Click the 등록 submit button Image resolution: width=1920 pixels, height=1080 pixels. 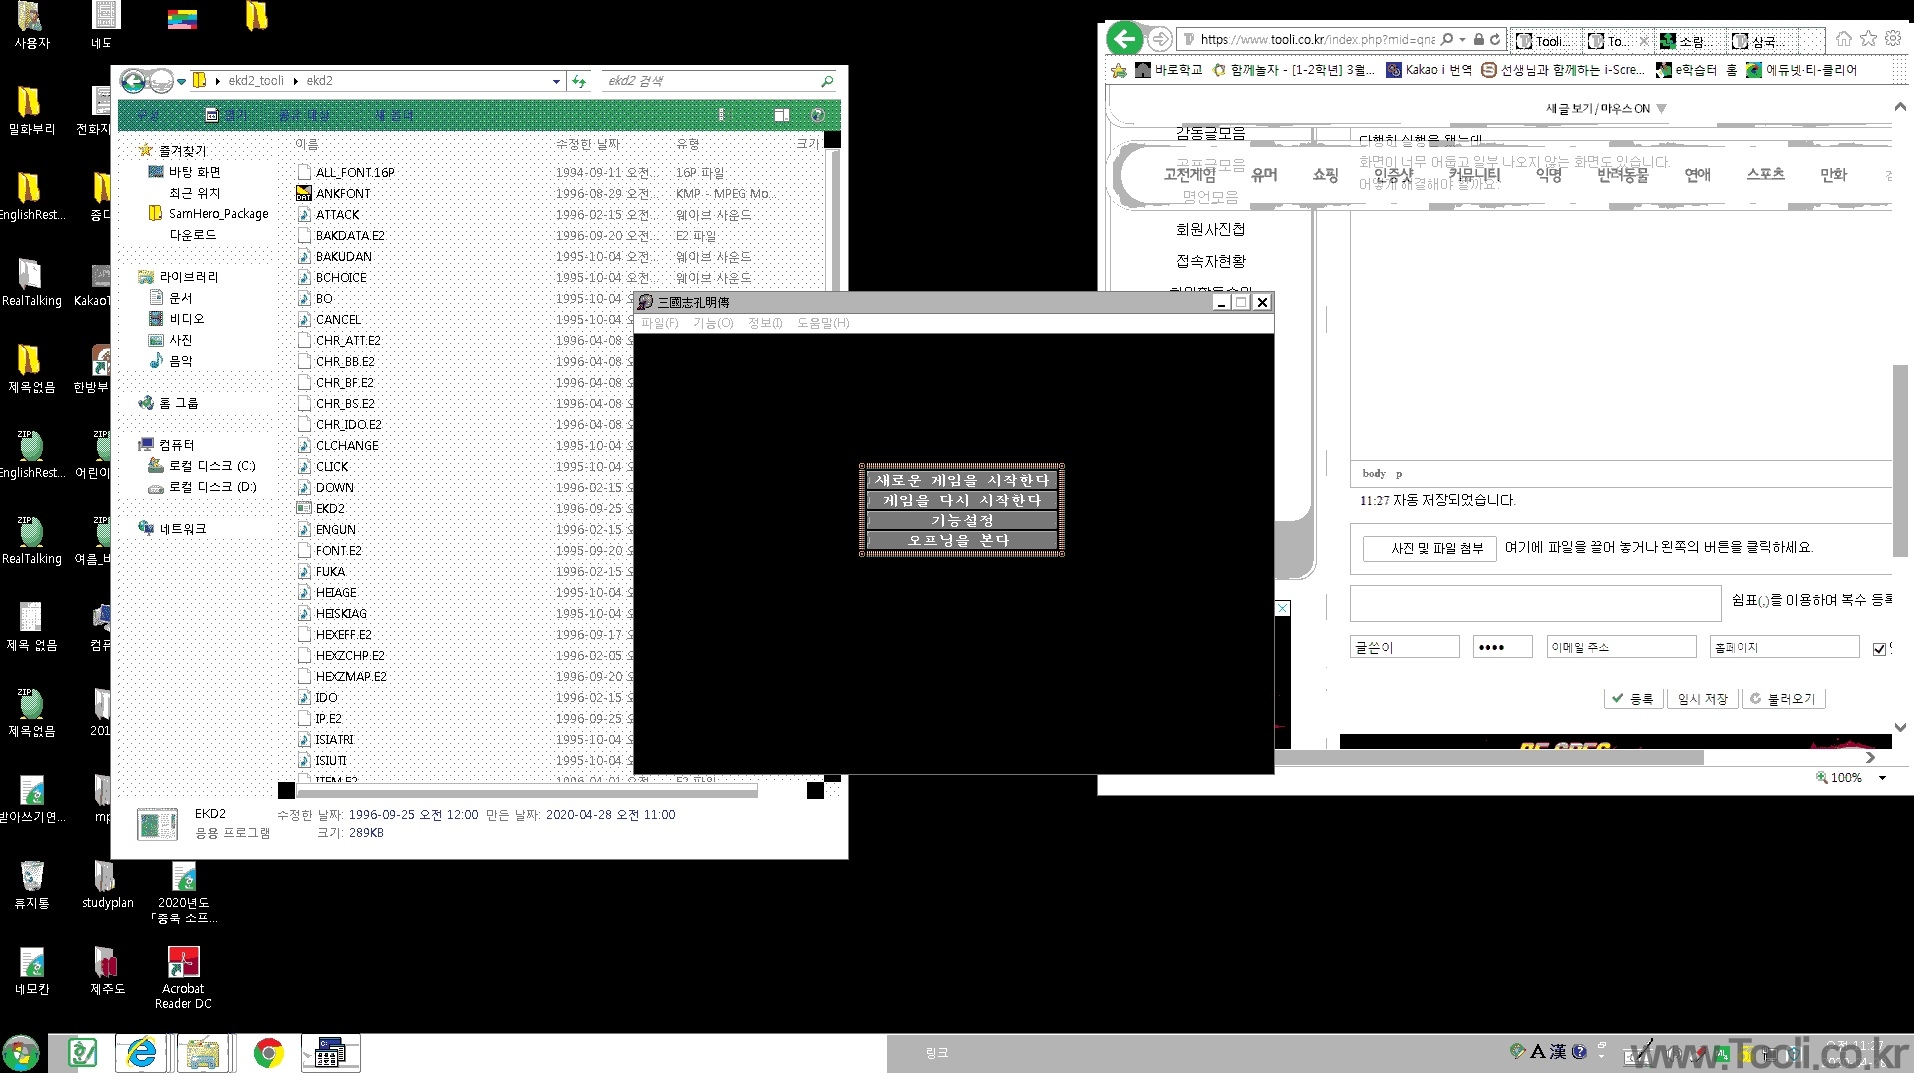pos(1633,699)
